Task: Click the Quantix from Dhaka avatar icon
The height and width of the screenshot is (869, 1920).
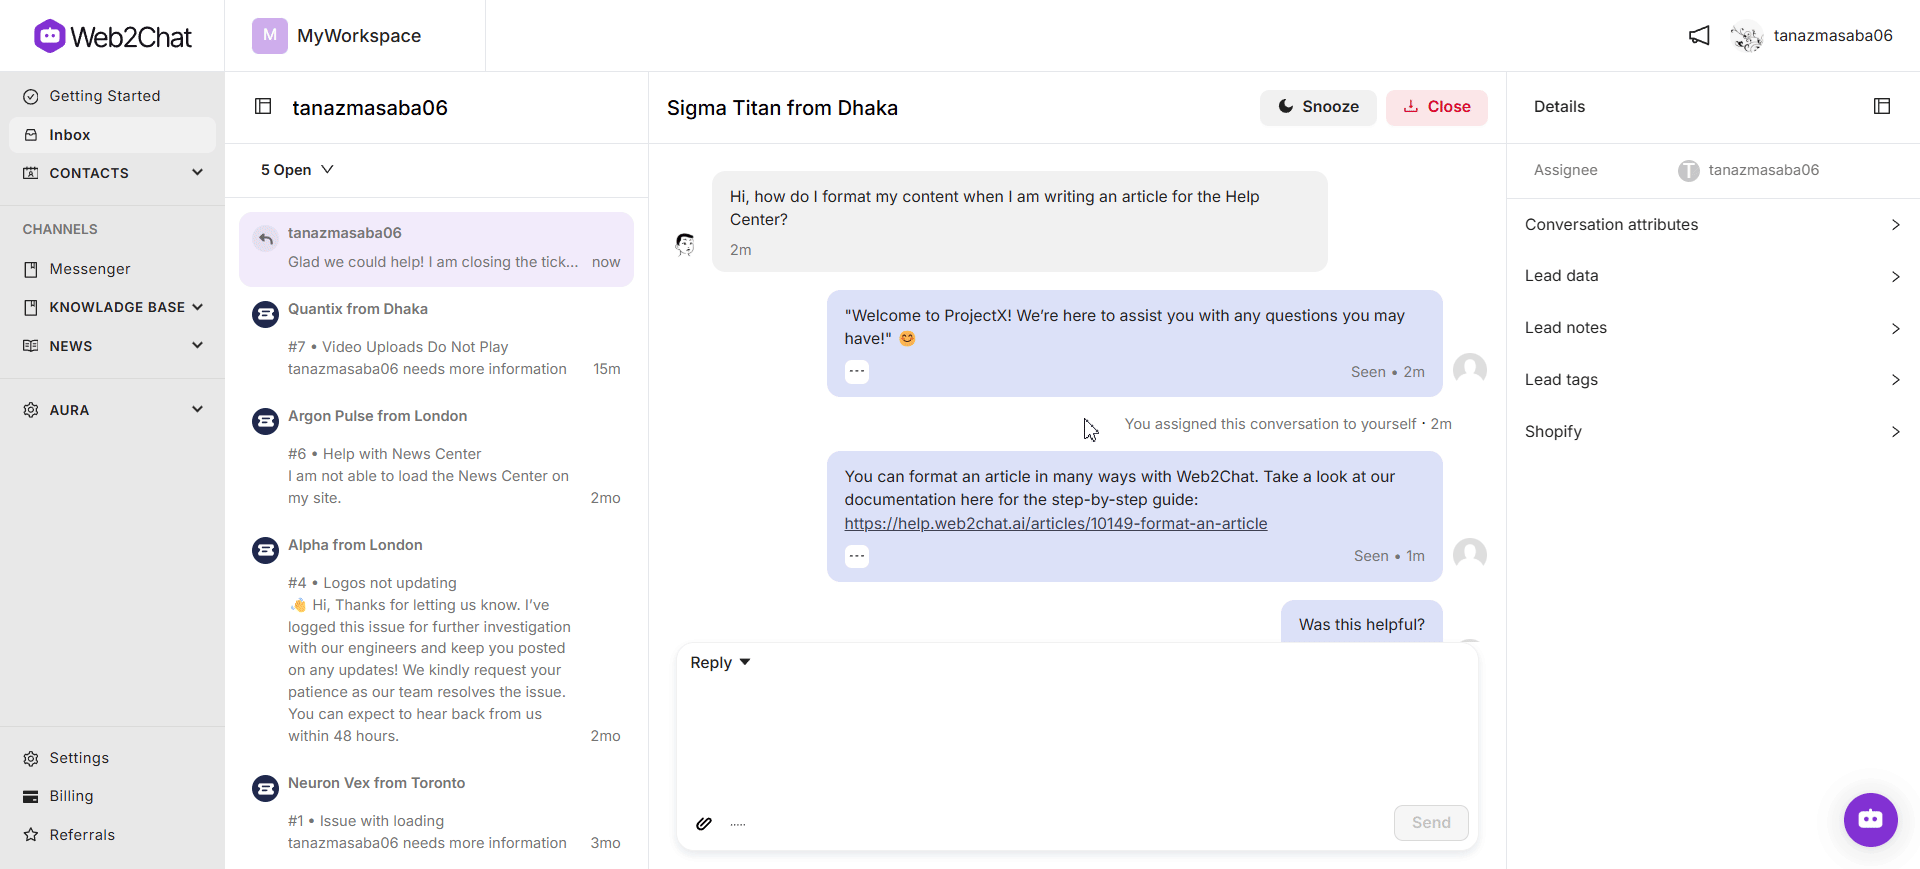Action: 265,315
